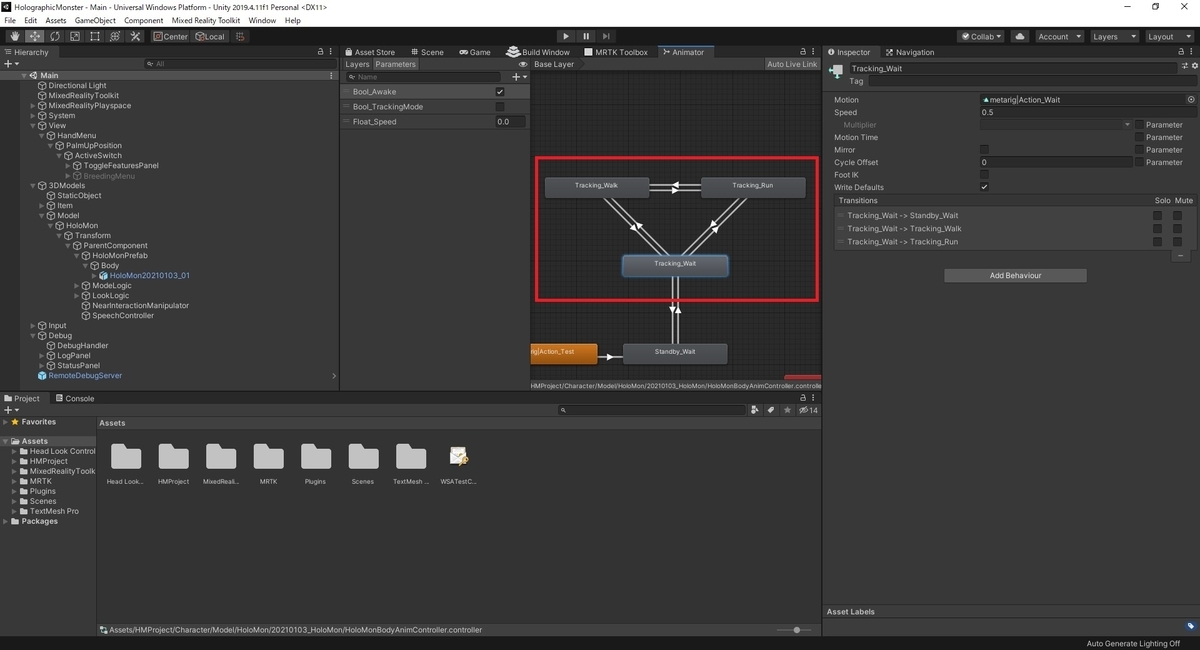The height and width of the screenshot is (650, 1200).
Task: Lock the Inspector panel
Action: tap(1180, 52)
